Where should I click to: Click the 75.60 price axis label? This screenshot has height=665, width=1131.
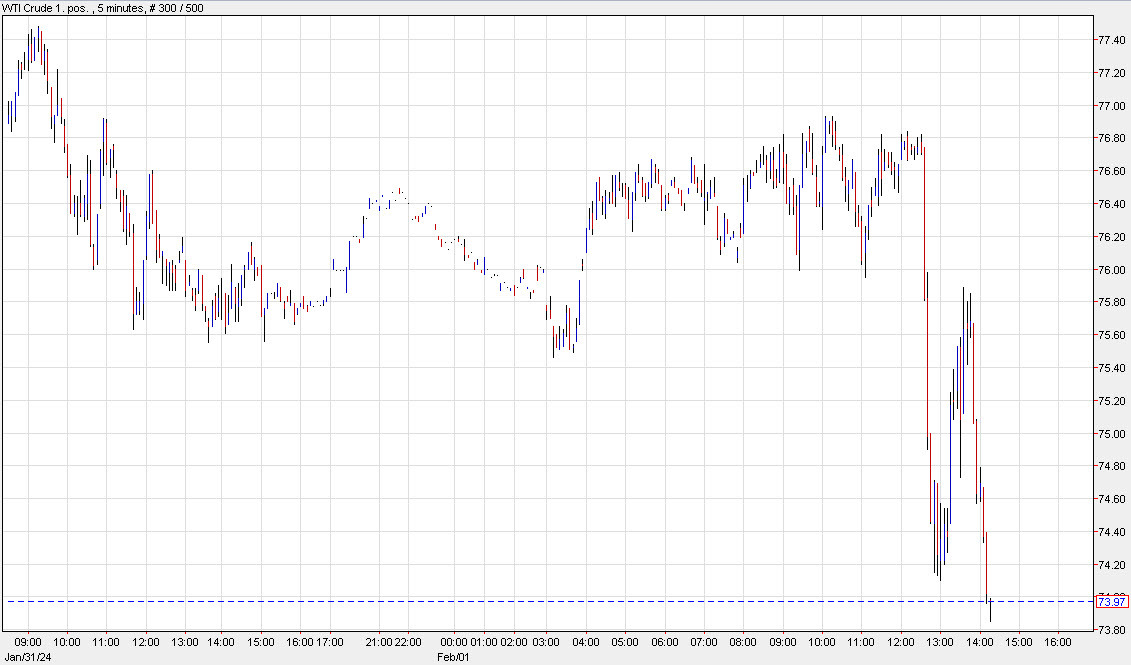coord(1112,335)
